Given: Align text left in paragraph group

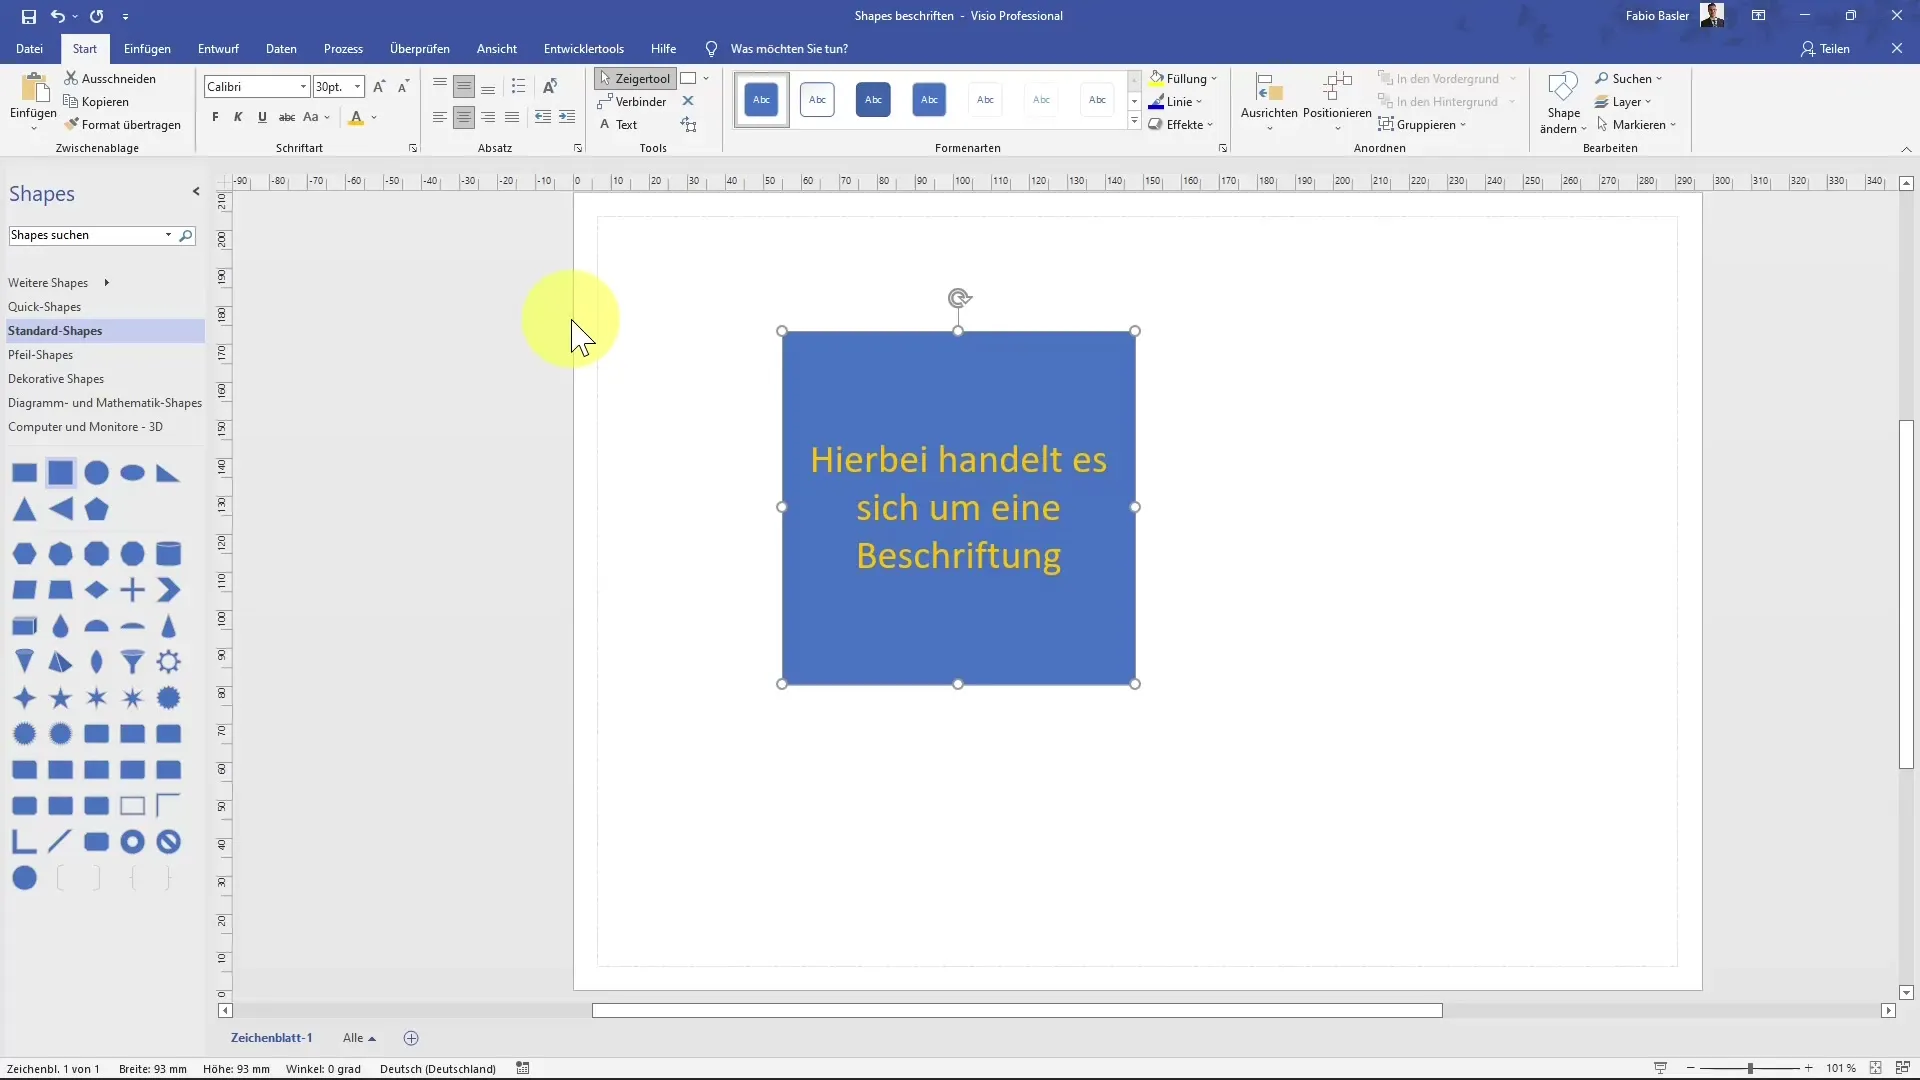Looking at the screenshot, I should [x=440, y=117].
